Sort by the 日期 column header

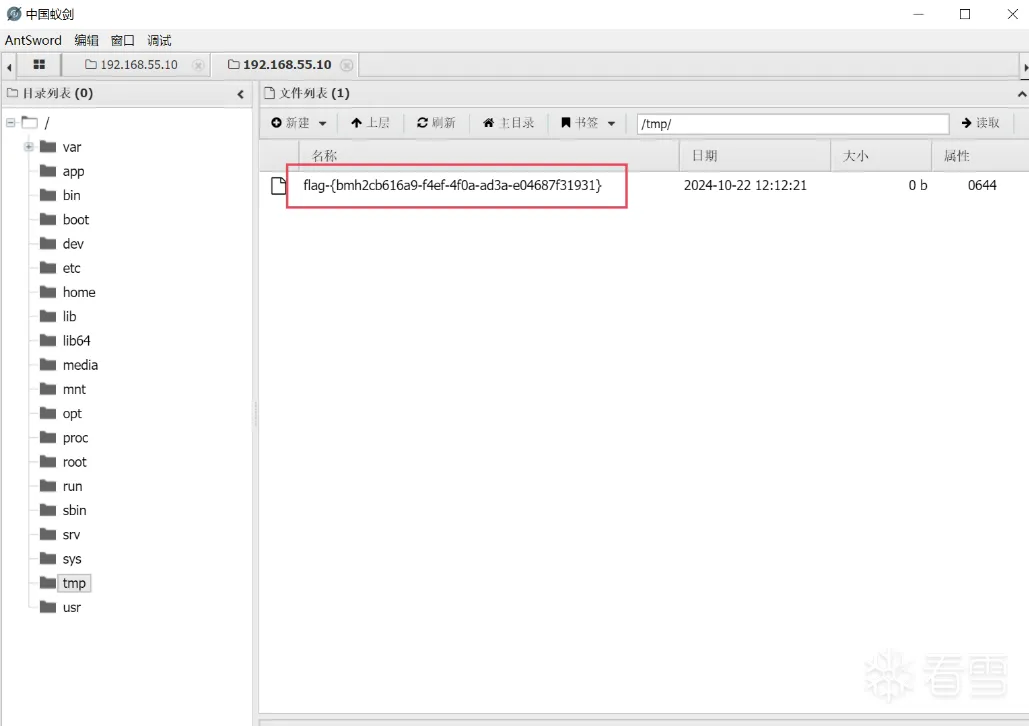(x=705, y=156)
